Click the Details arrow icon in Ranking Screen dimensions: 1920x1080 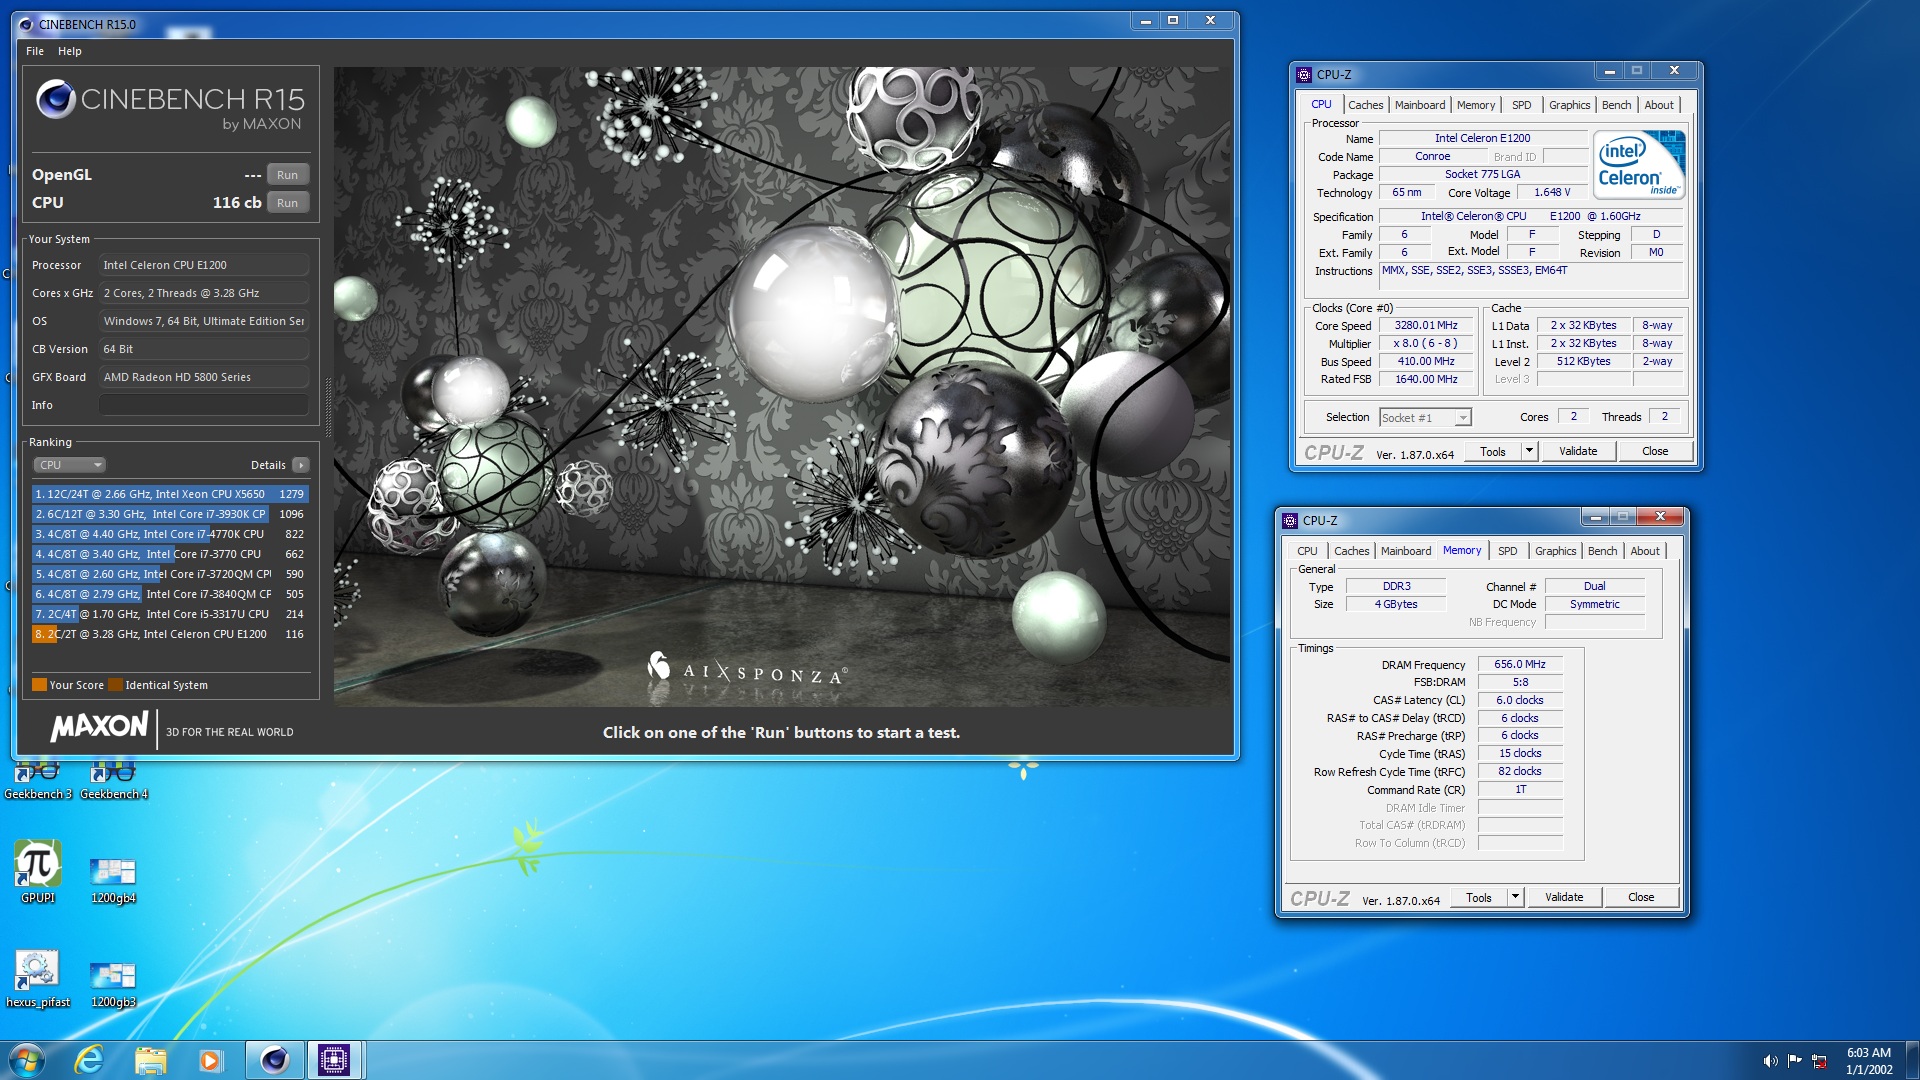point(301,465)
